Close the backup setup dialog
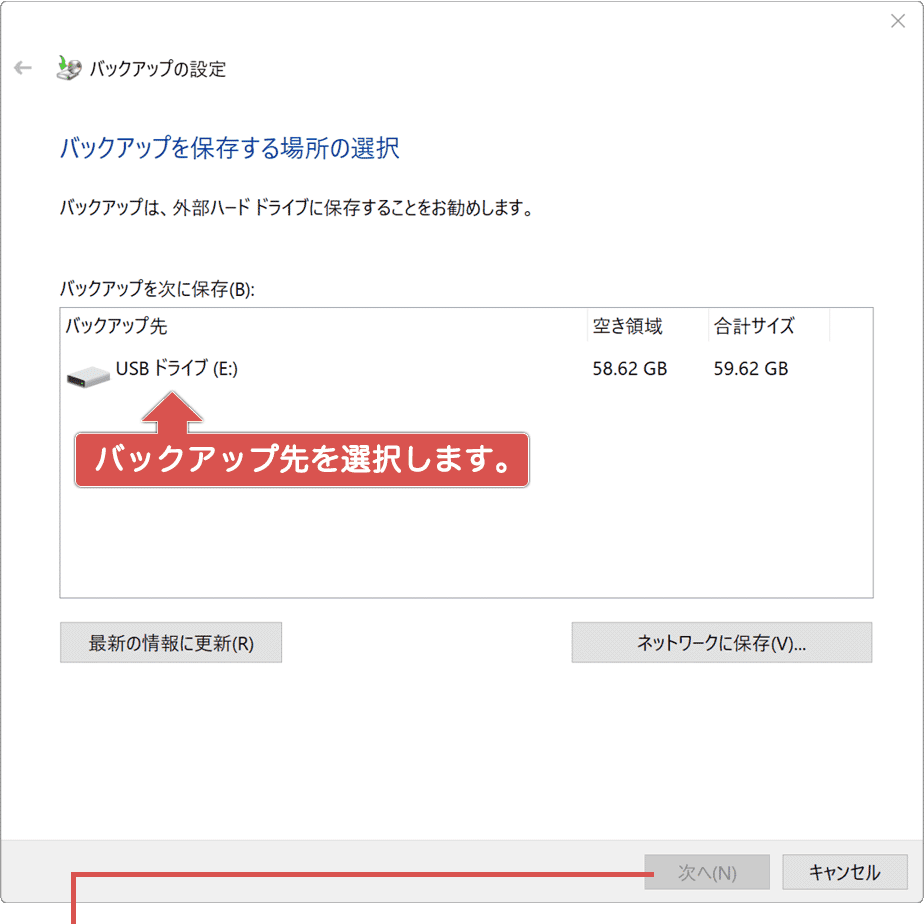Screen dimensions: 924x924 tap(898, 20)
